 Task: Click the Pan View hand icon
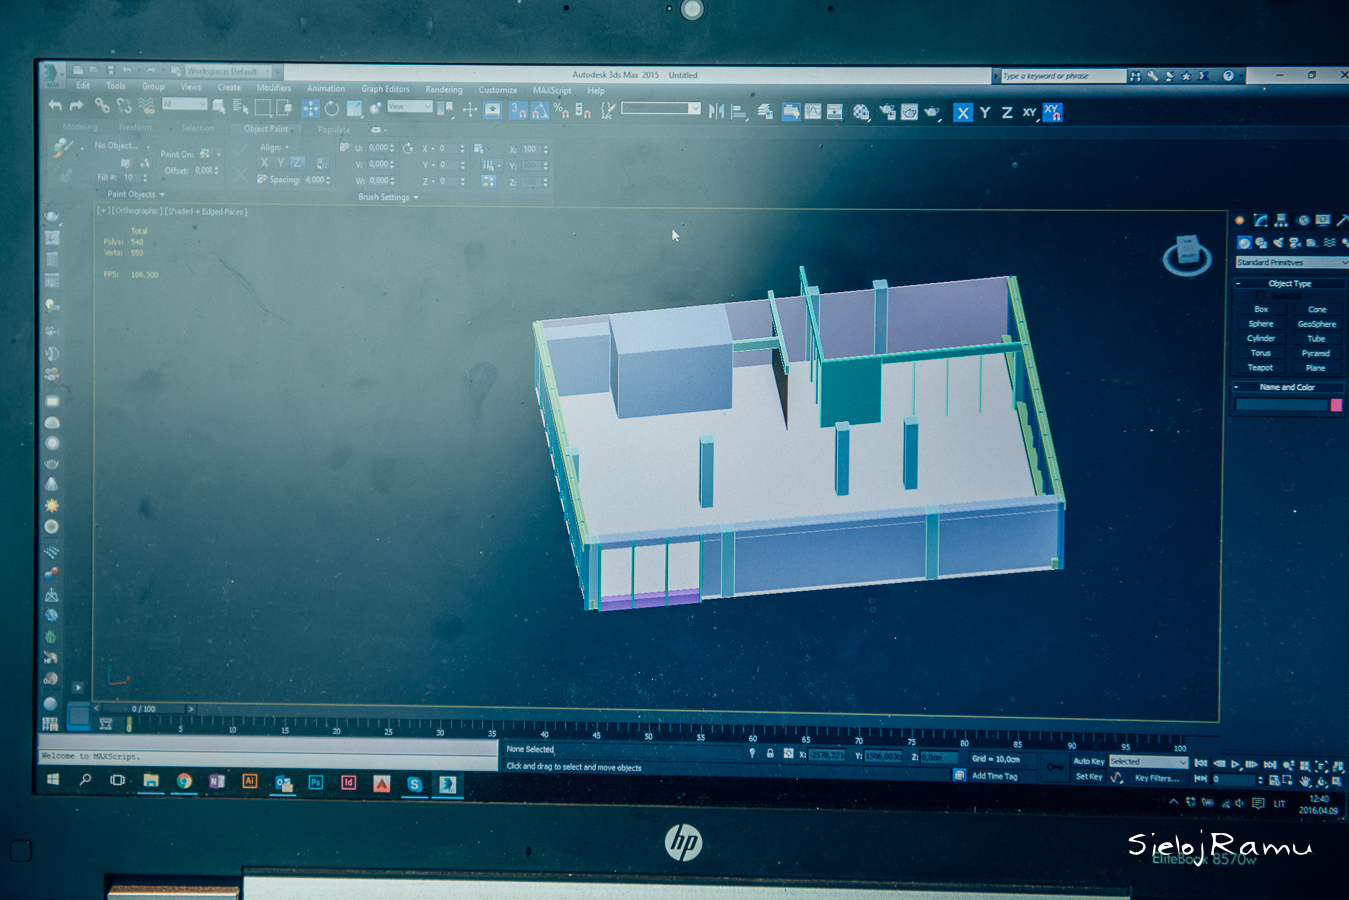coord(1305,781)
